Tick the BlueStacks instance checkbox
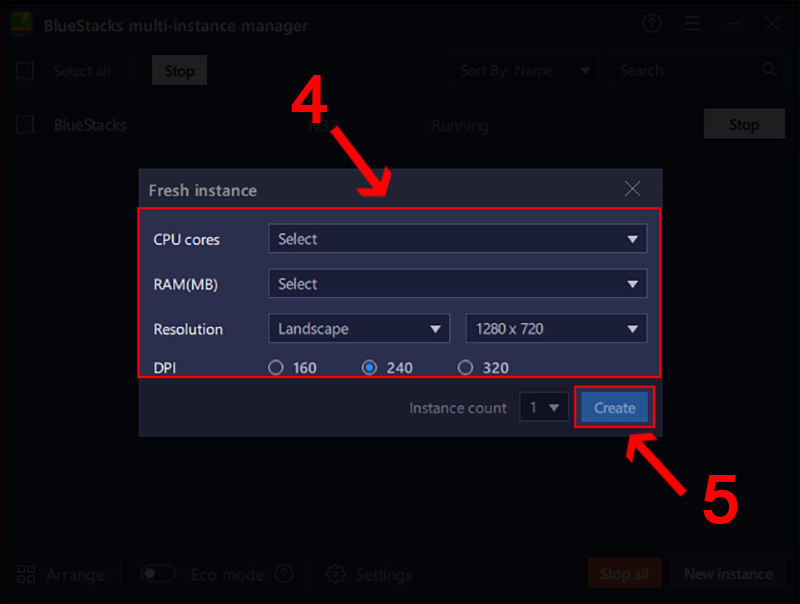 [x=25, y=124]
